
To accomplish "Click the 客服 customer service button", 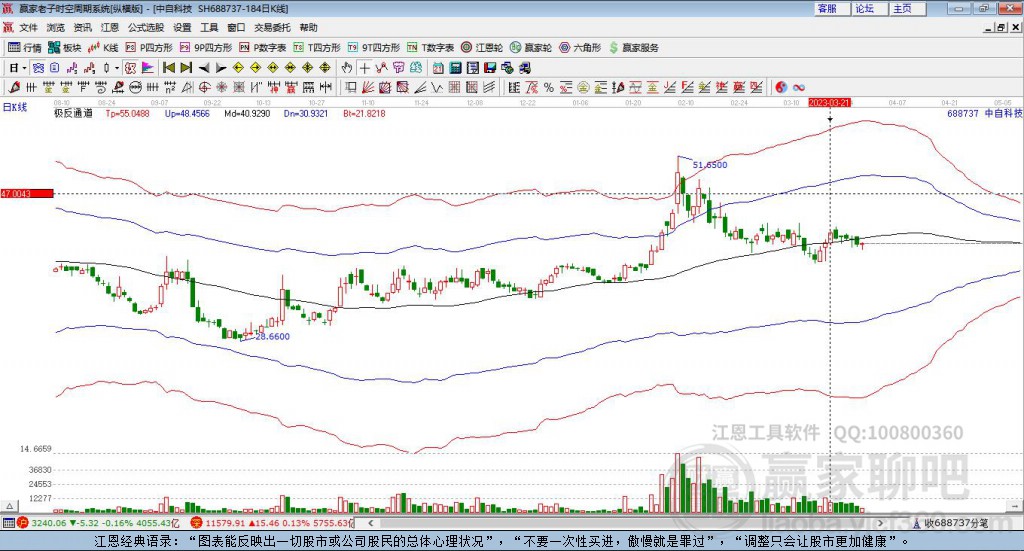I will coord(832,8).
